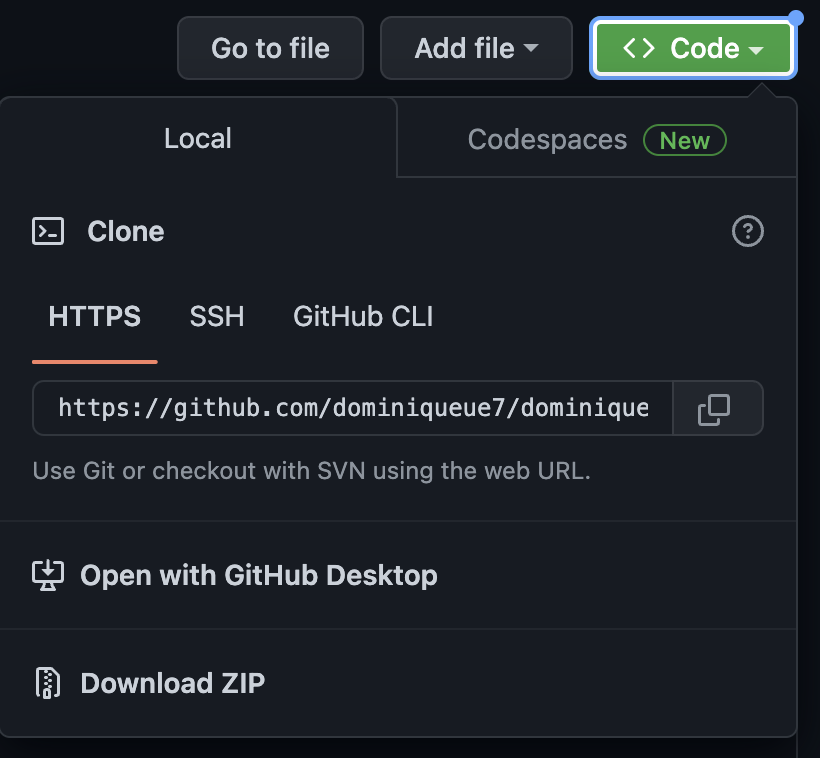Click the green New badge next to Codespaces
This screenshot has width=820, height=758.
click(x=685, y=140)
